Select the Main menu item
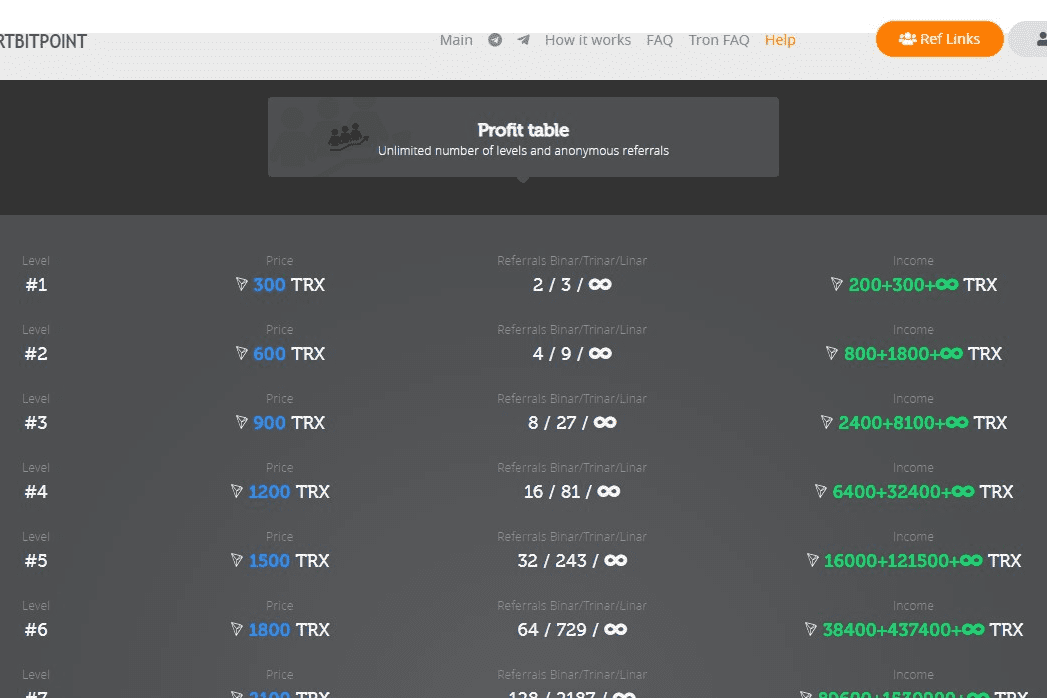The width and height of the screenshot is (1047, 698). click(456, 40)
